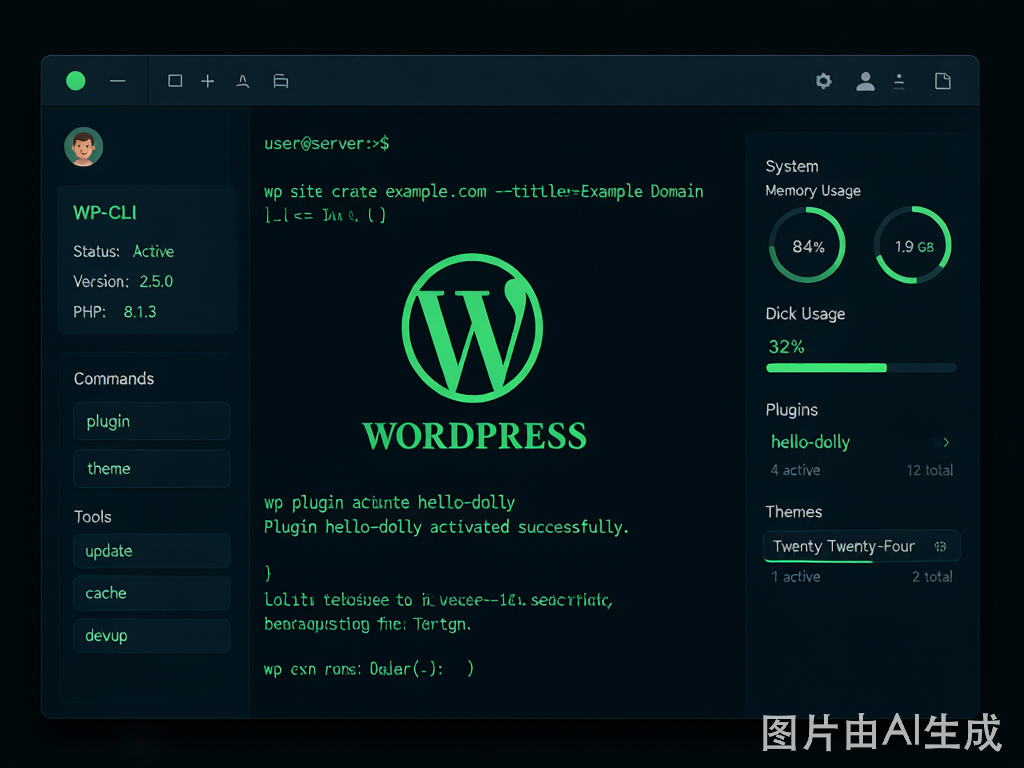The image size is (1024, 768).
Task: Click the activated successfully message
Action: point(446,527)
